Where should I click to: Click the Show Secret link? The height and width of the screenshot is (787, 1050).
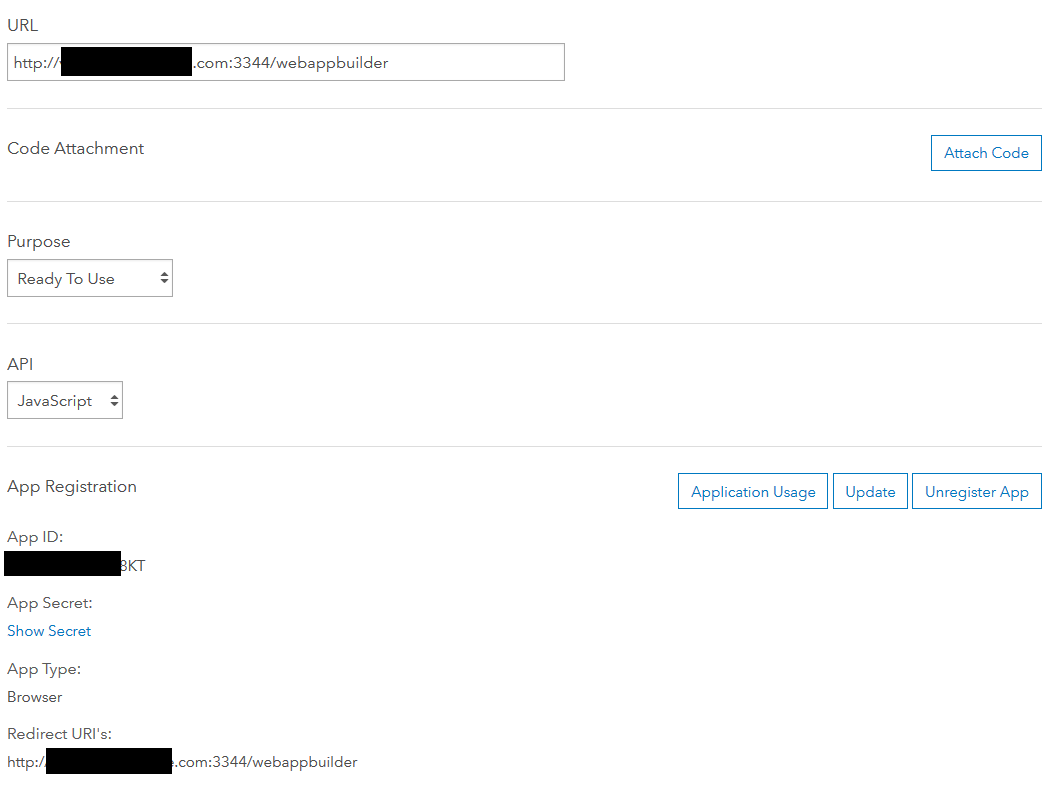coord(49,631)
